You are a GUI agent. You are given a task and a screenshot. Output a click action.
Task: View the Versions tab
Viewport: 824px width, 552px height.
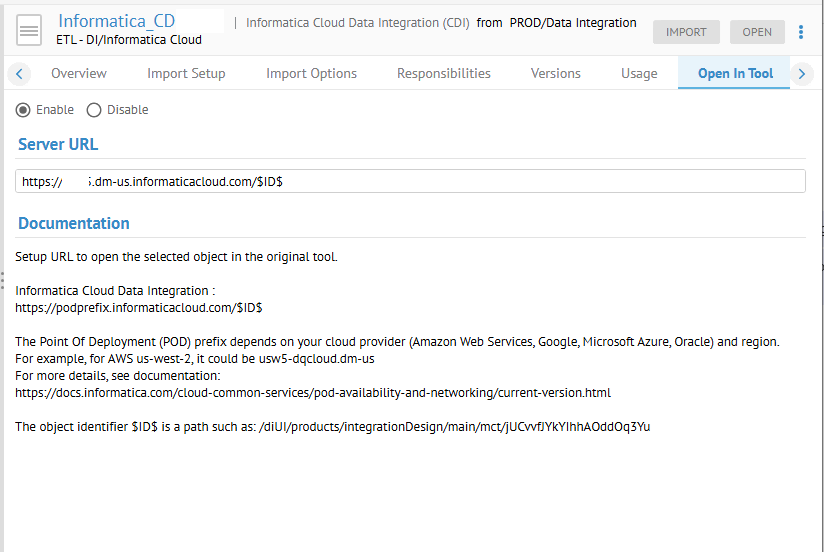(x=555, y=73)
